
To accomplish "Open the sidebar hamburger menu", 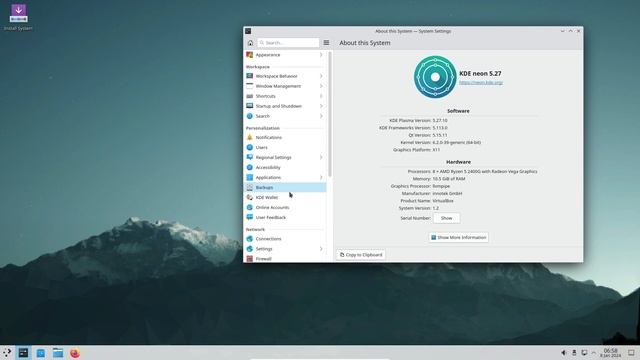I will click(x=326, y=42).
